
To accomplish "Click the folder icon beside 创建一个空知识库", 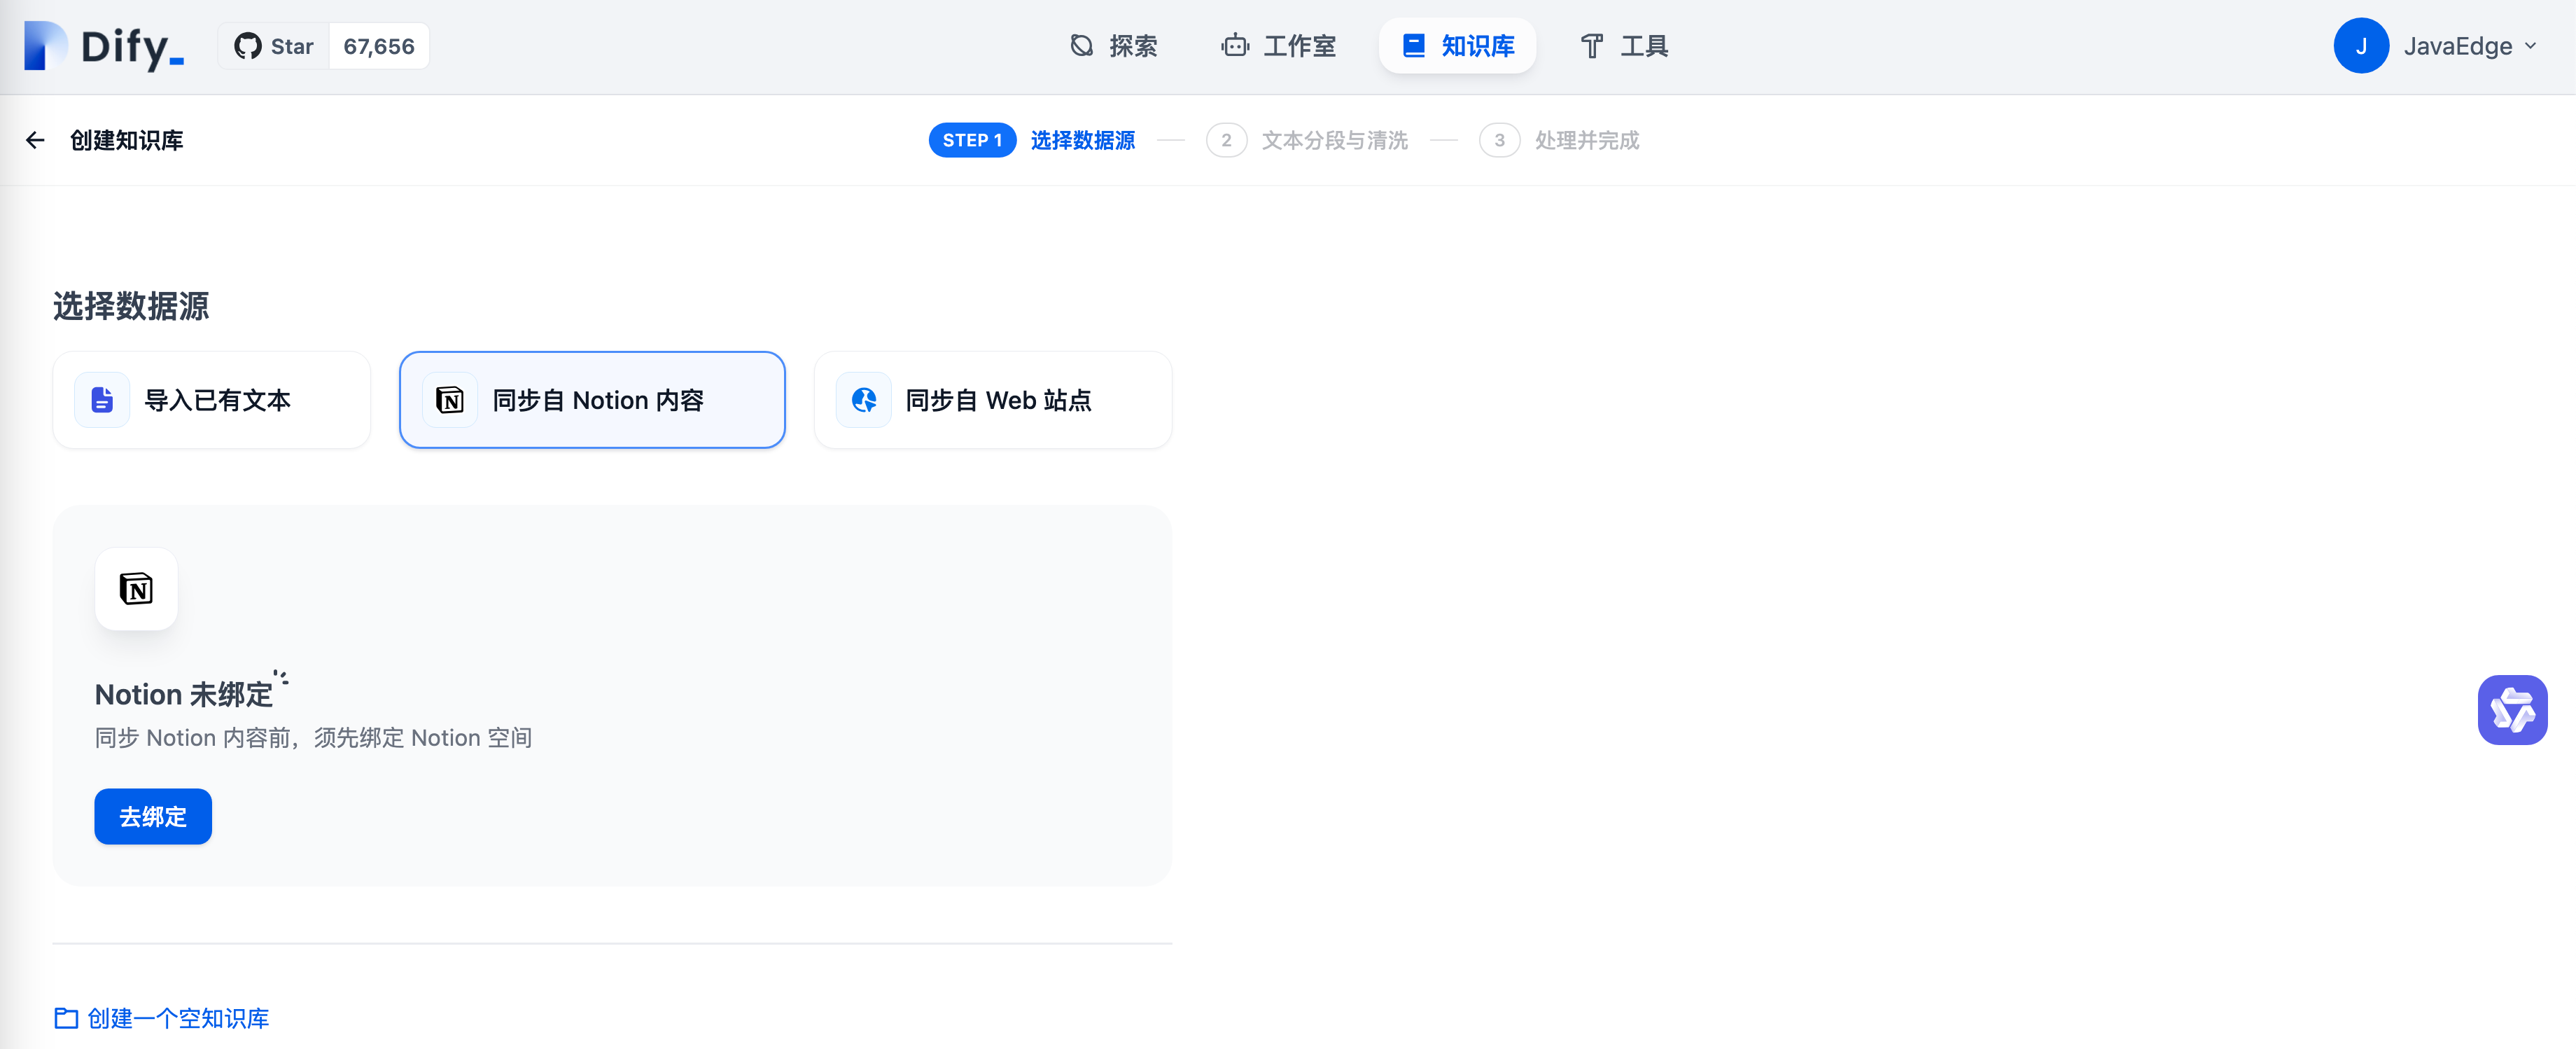I will click(65, 1018).
